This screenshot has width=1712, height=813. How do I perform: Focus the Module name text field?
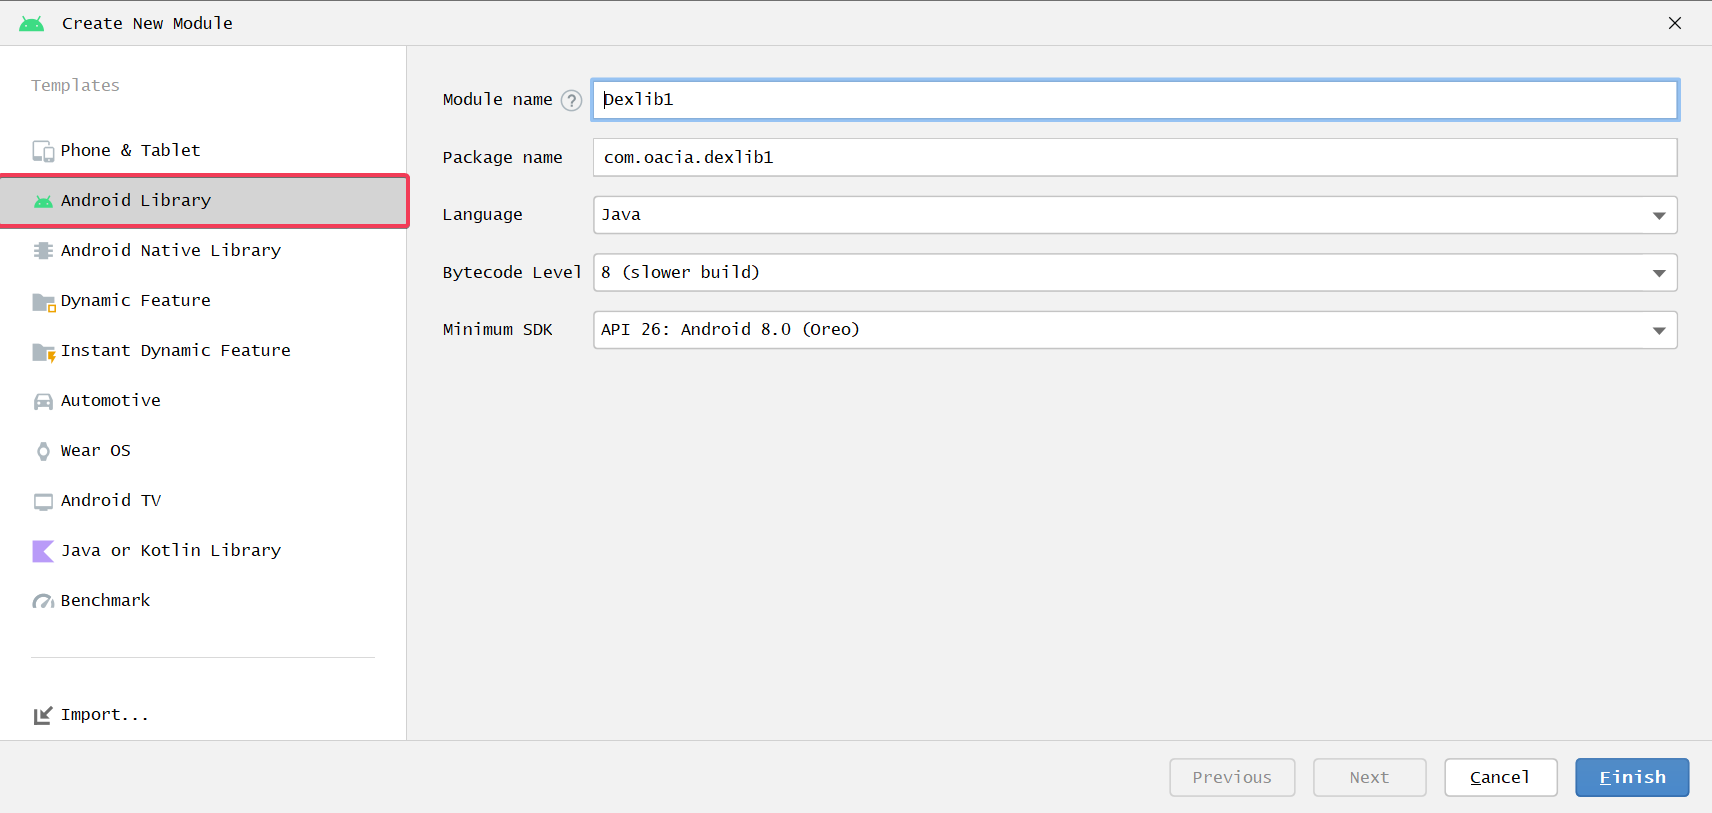coord(1134,100)
